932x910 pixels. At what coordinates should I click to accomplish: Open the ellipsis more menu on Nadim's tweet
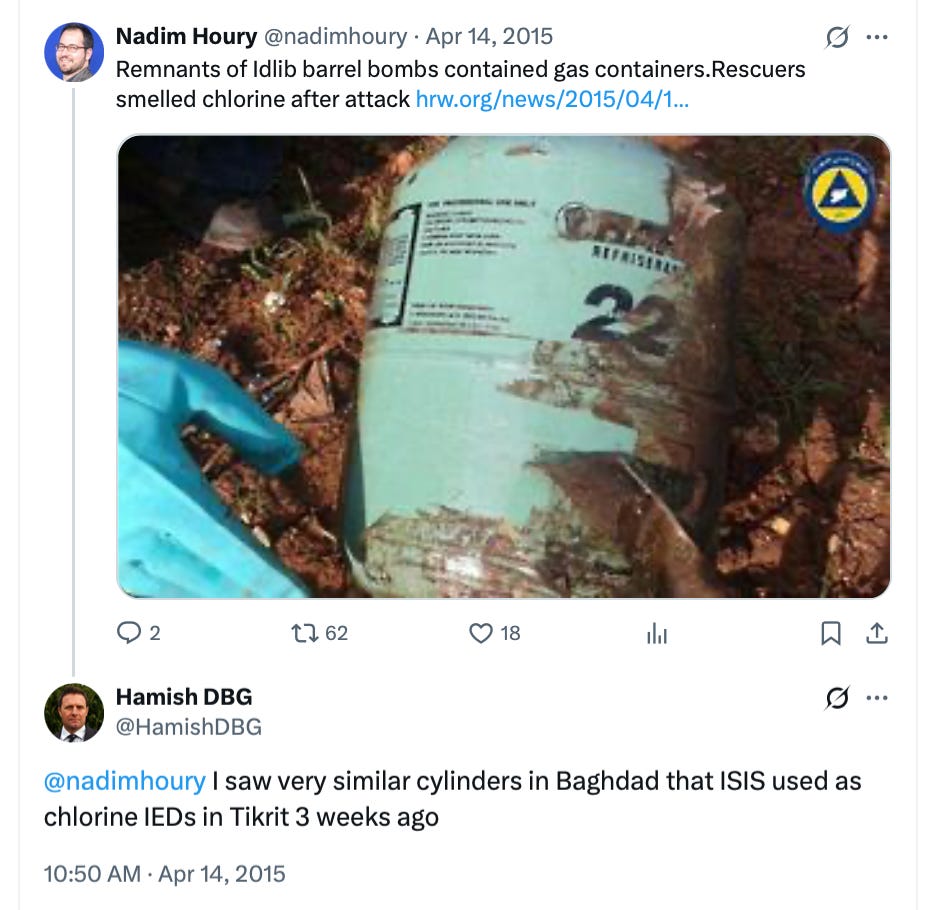pyautogui.click(x=877, y=36)
